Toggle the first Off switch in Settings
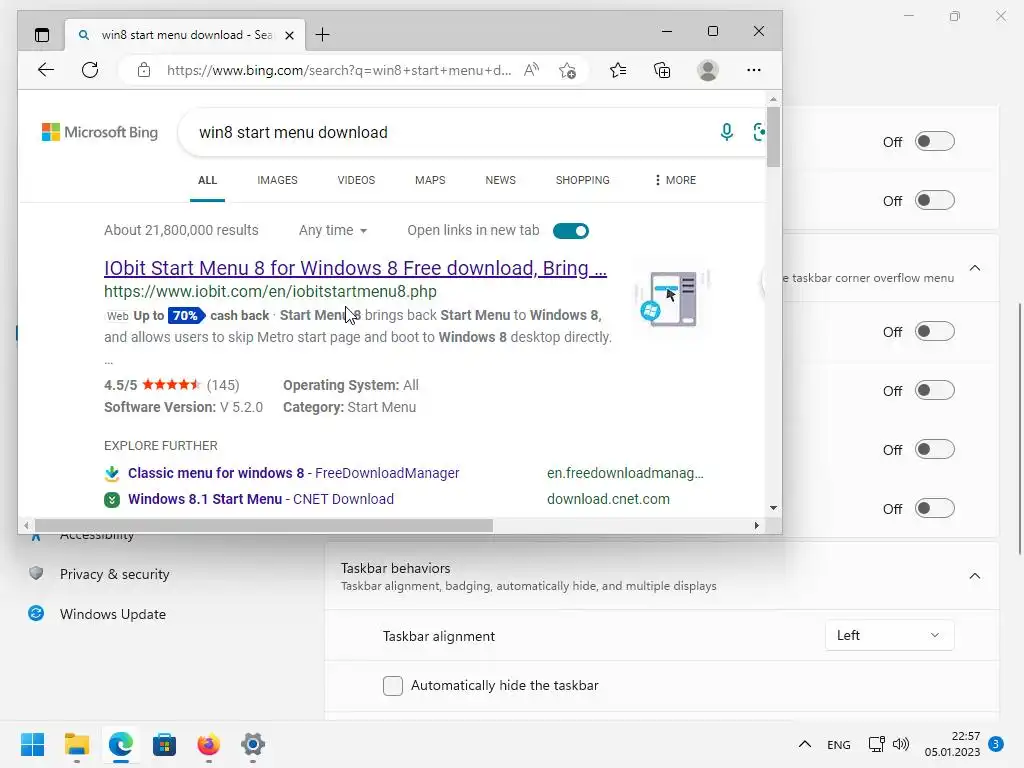1024x768 pixels. (935, 142)
